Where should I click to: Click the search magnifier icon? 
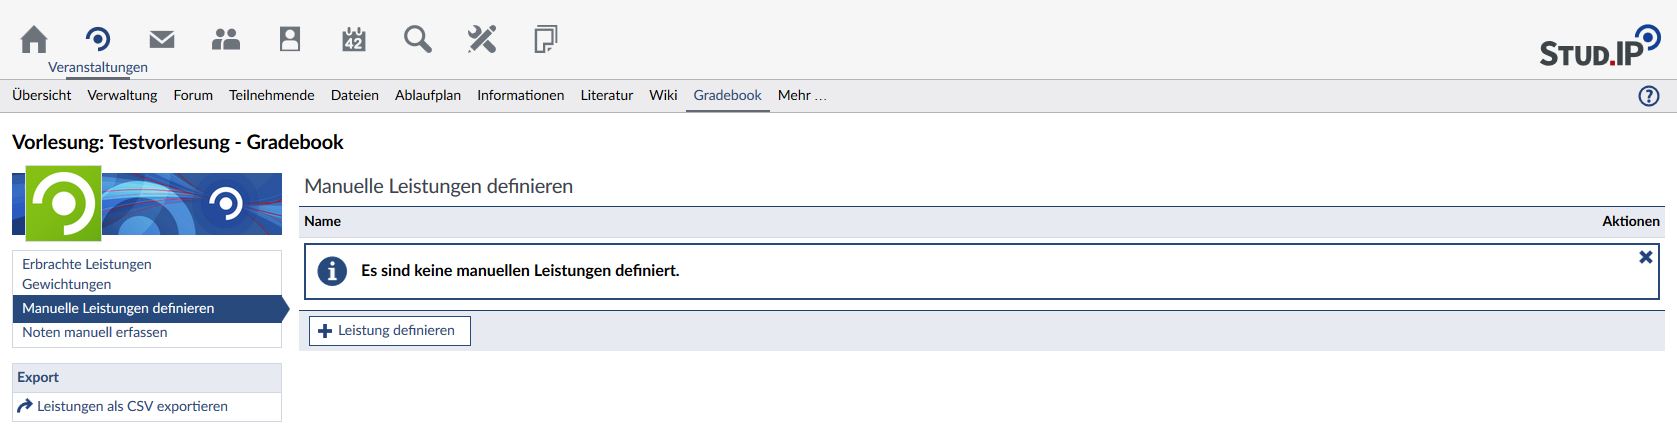pyautogui.click(x=418, y=39)
